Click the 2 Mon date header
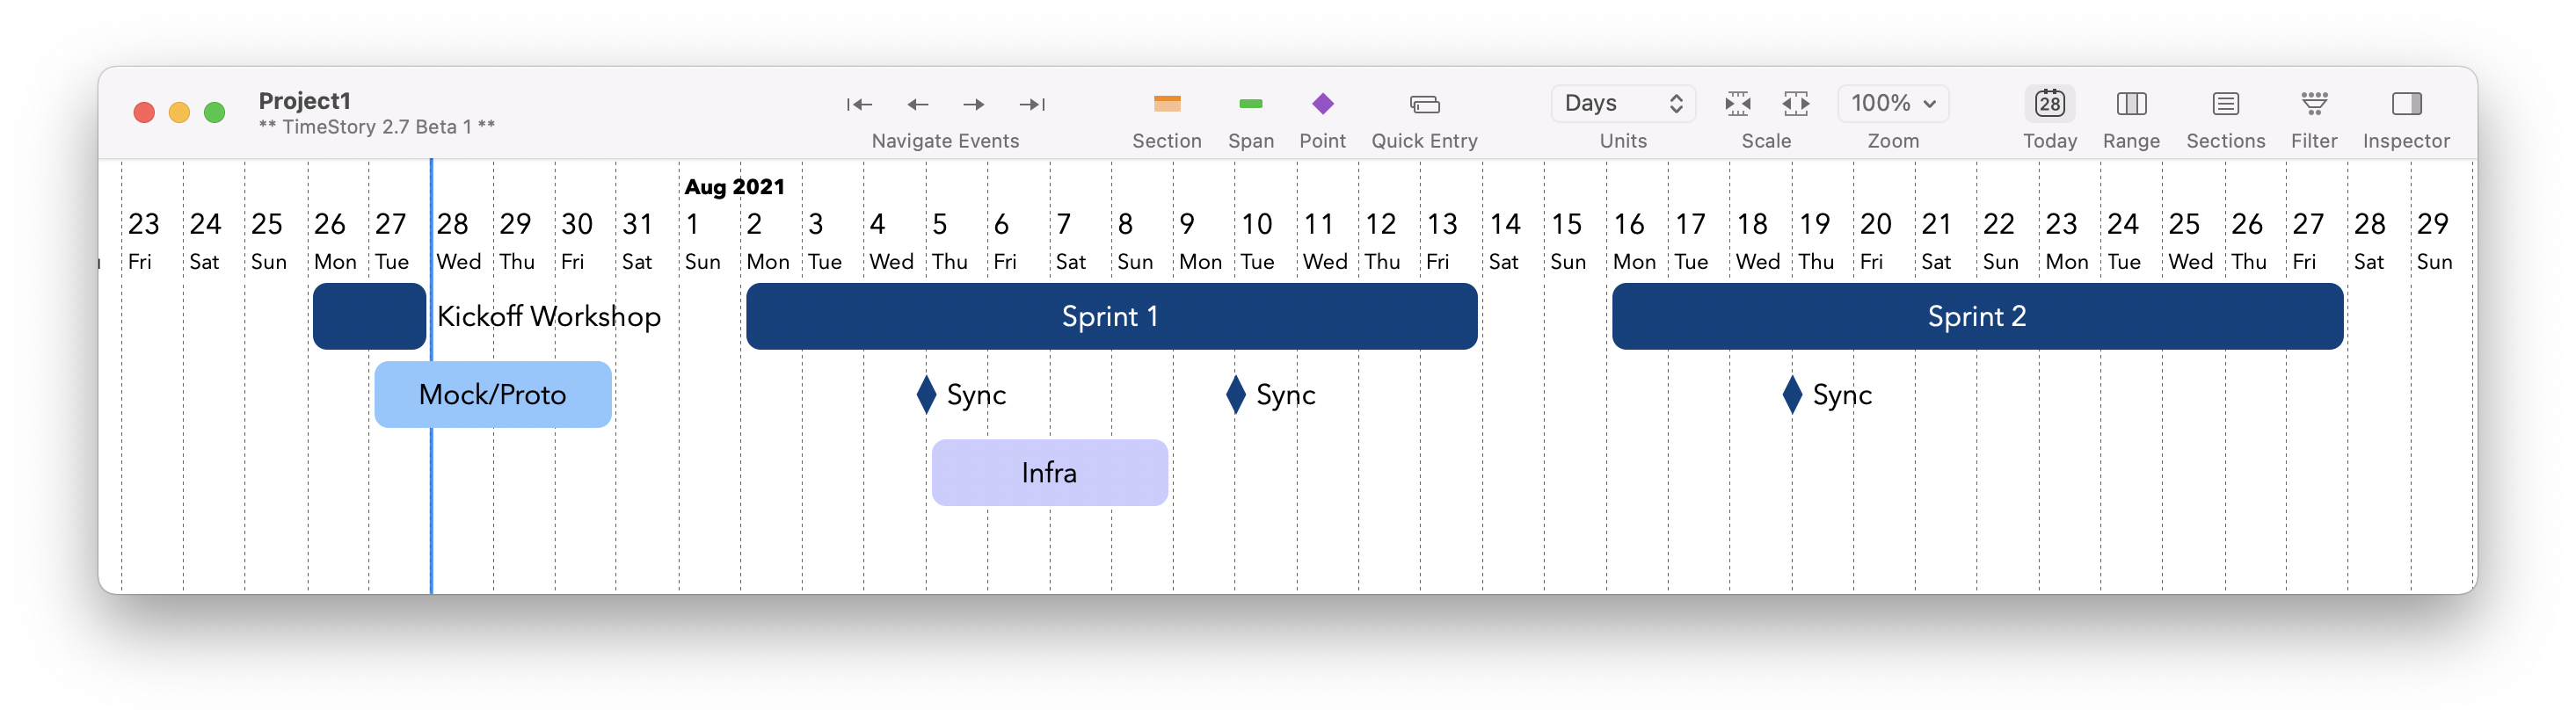The width and height of the screenshot is (2576, 724). pyautogui.click(x=767, y=241)
